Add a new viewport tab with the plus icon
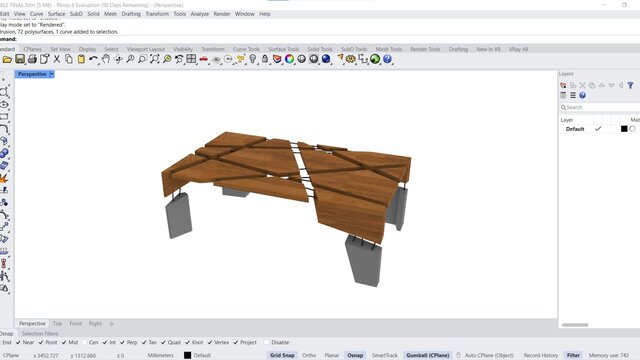 click(x=111, y=324)
